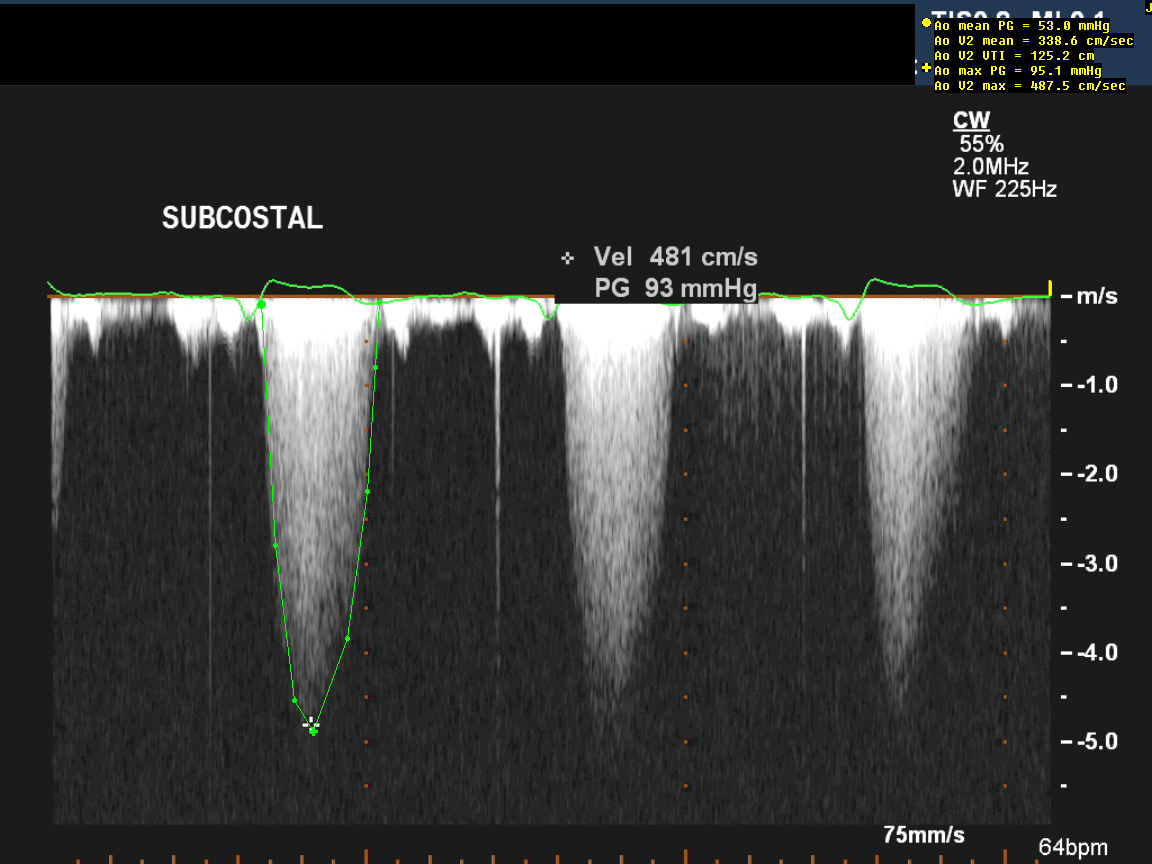The image size is (1152, 864).
Task: Select the CW Doppler mode label
Action: coord(971,121)
